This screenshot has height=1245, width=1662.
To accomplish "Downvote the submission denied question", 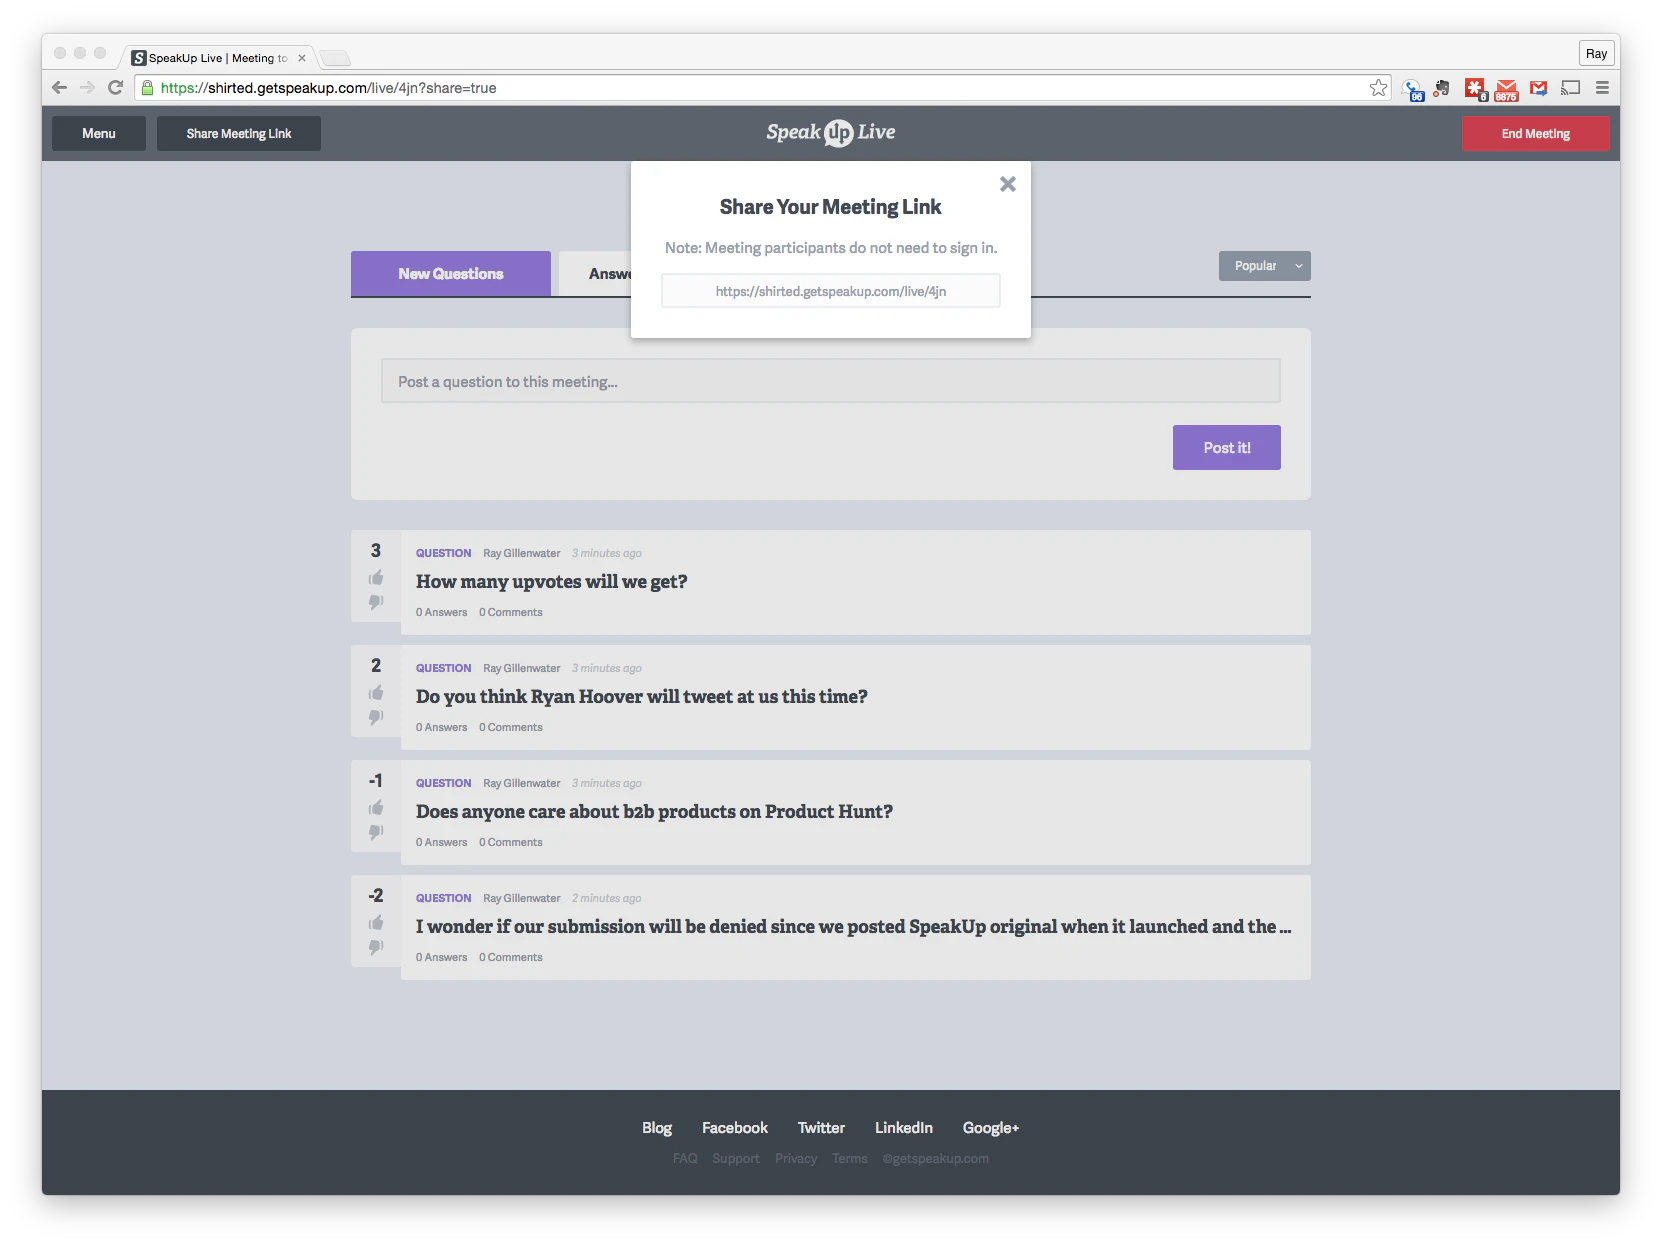I will coord(376,947).
